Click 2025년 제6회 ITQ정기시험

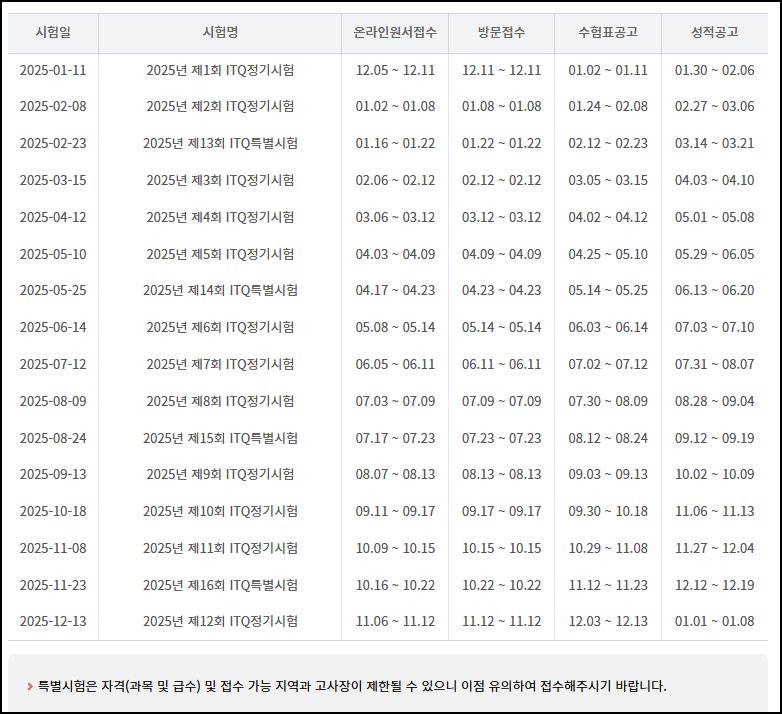coord(220,328)
